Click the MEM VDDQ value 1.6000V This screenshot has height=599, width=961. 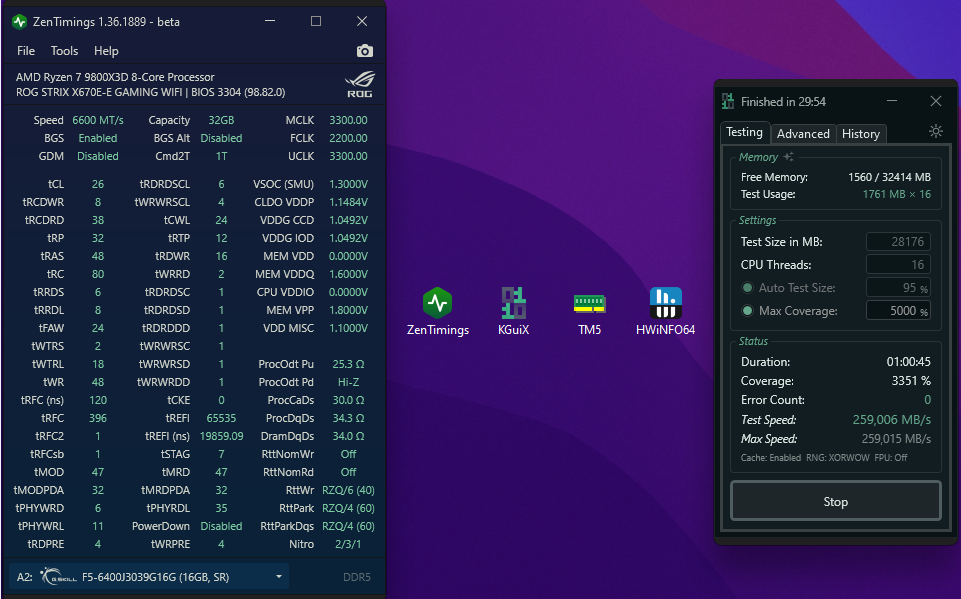(x=348, y=274)
